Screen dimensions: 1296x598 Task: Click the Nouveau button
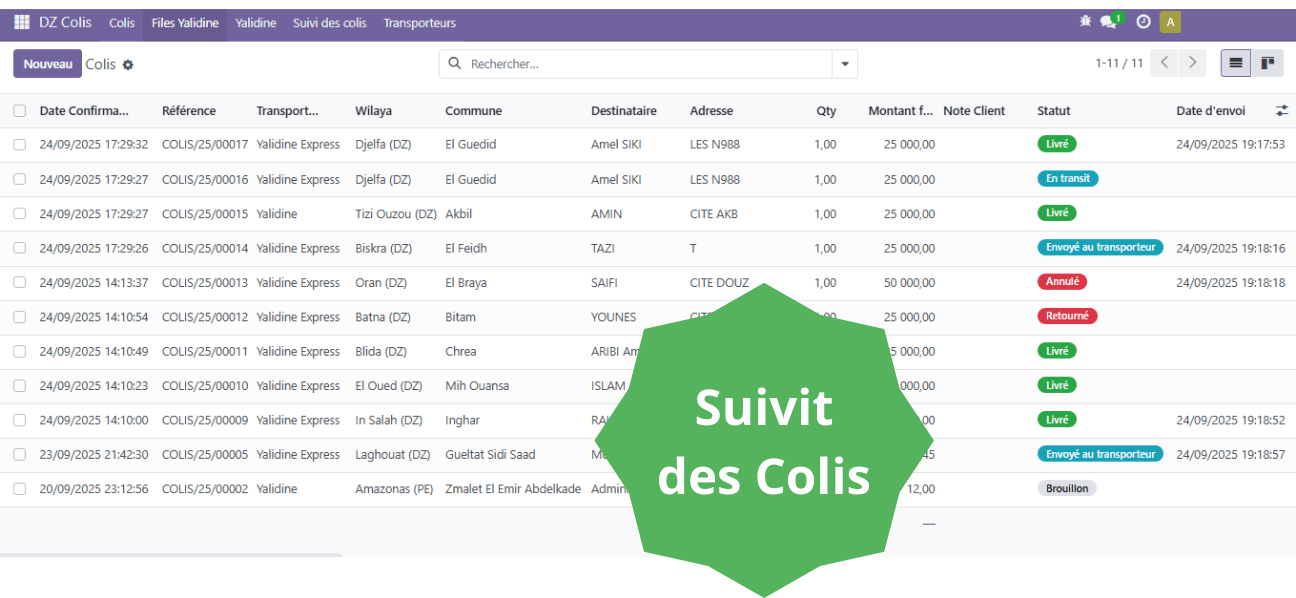point(48,64)
